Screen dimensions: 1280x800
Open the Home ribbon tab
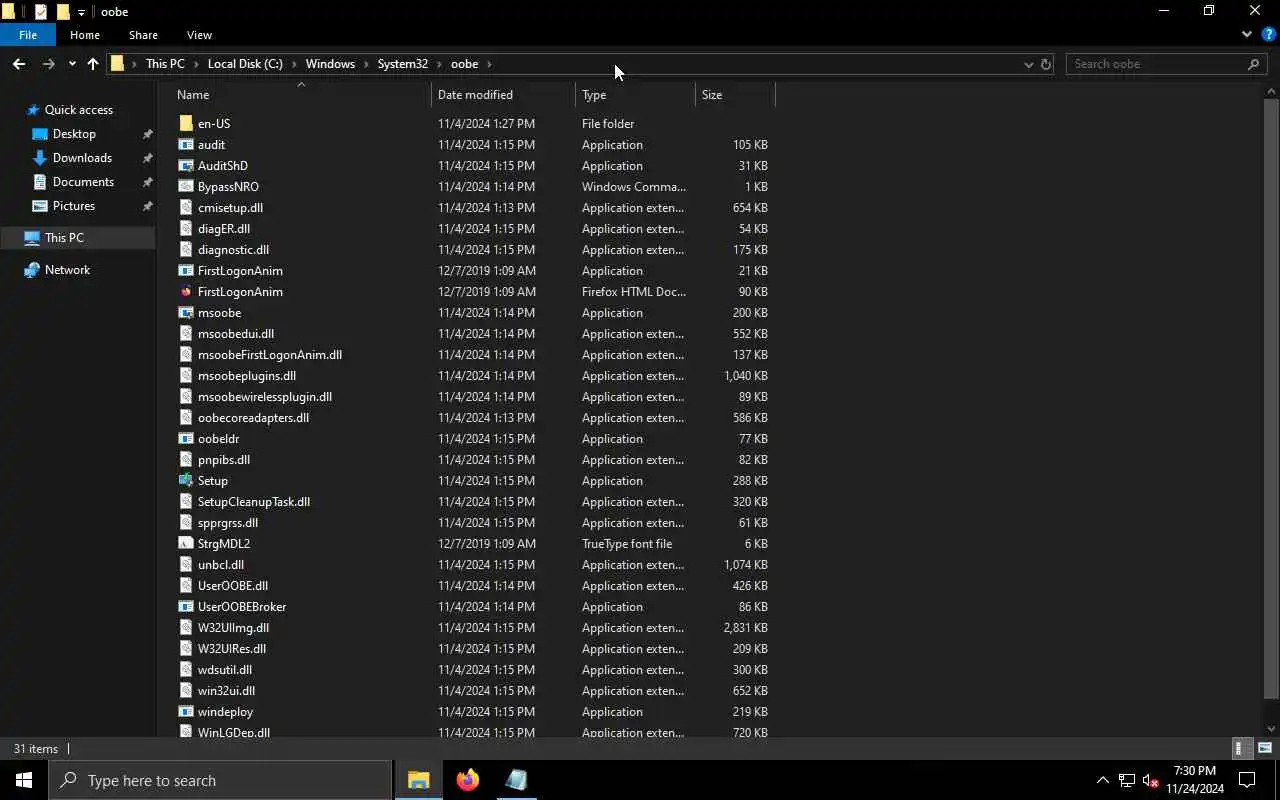point(85,35)
